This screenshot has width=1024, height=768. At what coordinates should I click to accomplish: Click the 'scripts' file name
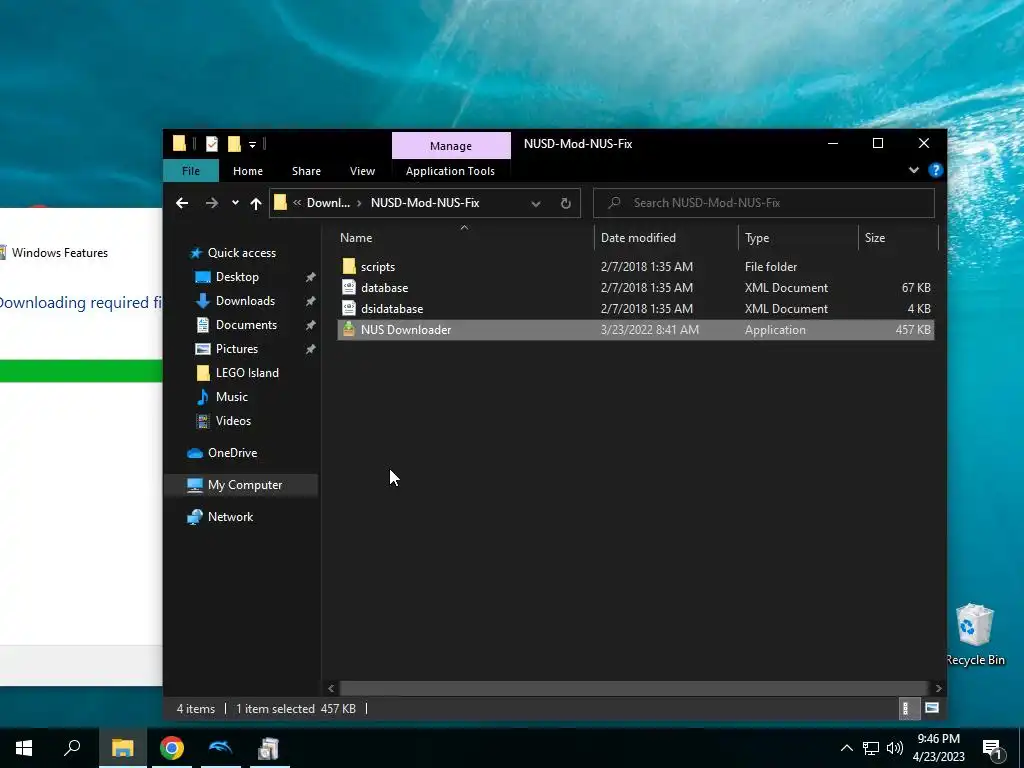(378, 266)
